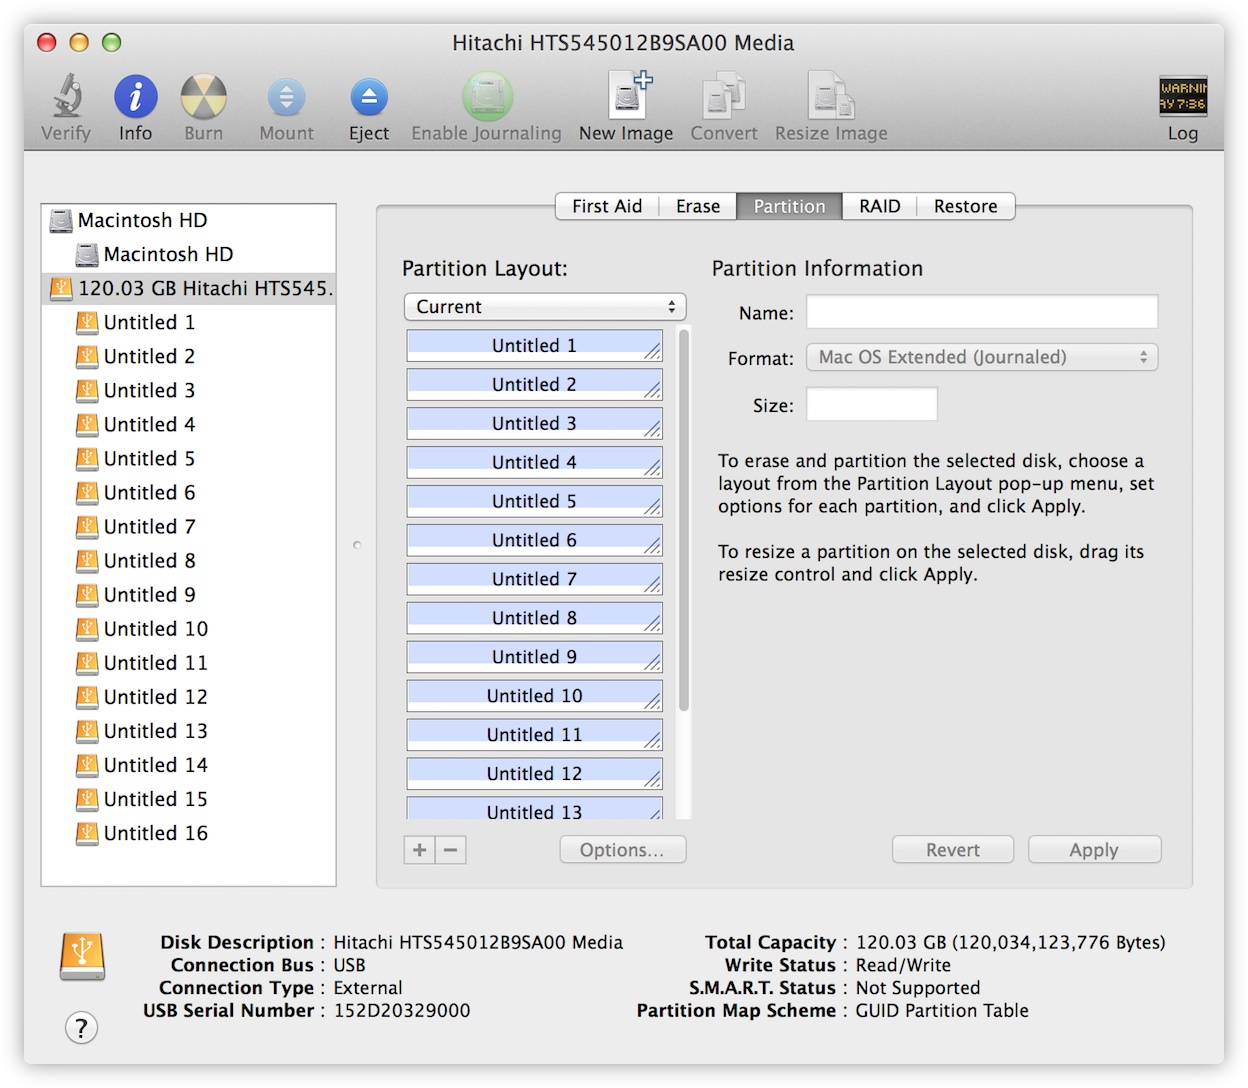Viewport: 1248px width, 1088px height.
Task: Open the Format Mac OS Extended dropdown
Action: click(982, 357)
